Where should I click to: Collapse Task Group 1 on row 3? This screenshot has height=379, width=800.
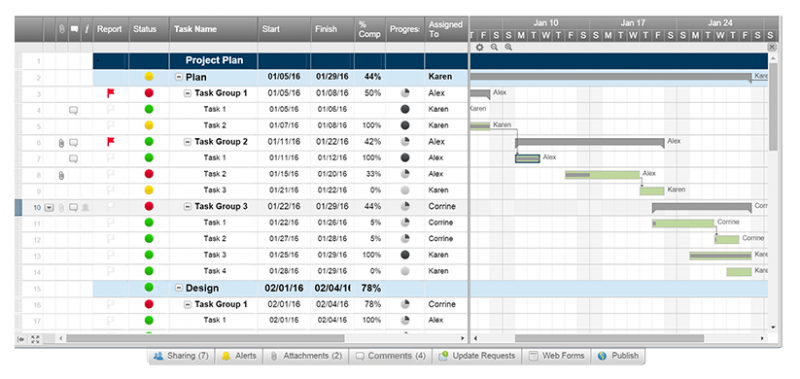(x=187, y=93)
